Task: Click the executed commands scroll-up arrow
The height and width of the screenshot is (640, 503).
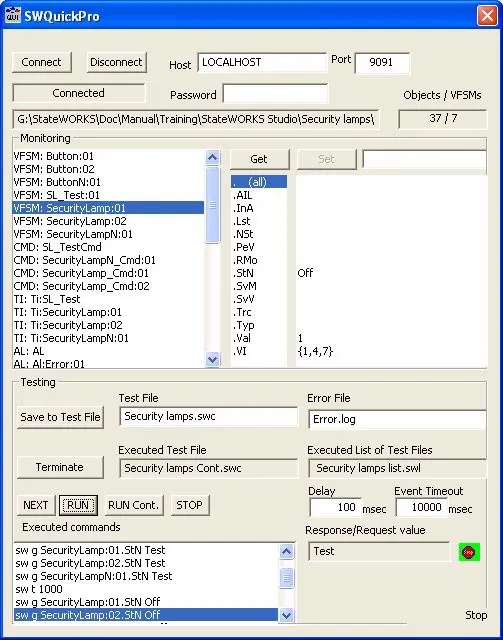Action: pos(287,552)
